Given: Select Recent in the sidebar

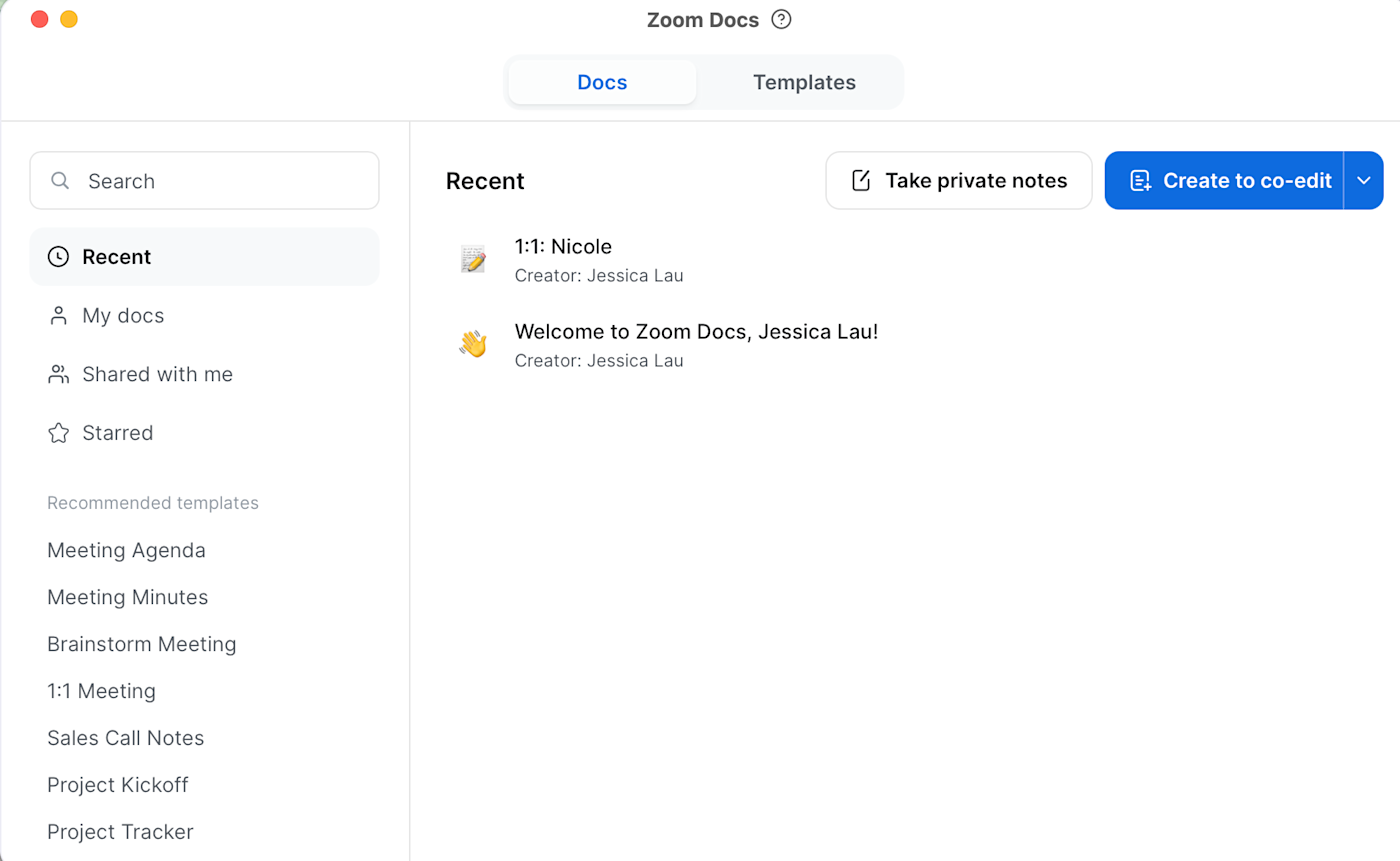Looking at the screenshot, I should click(x=204, y=257).
